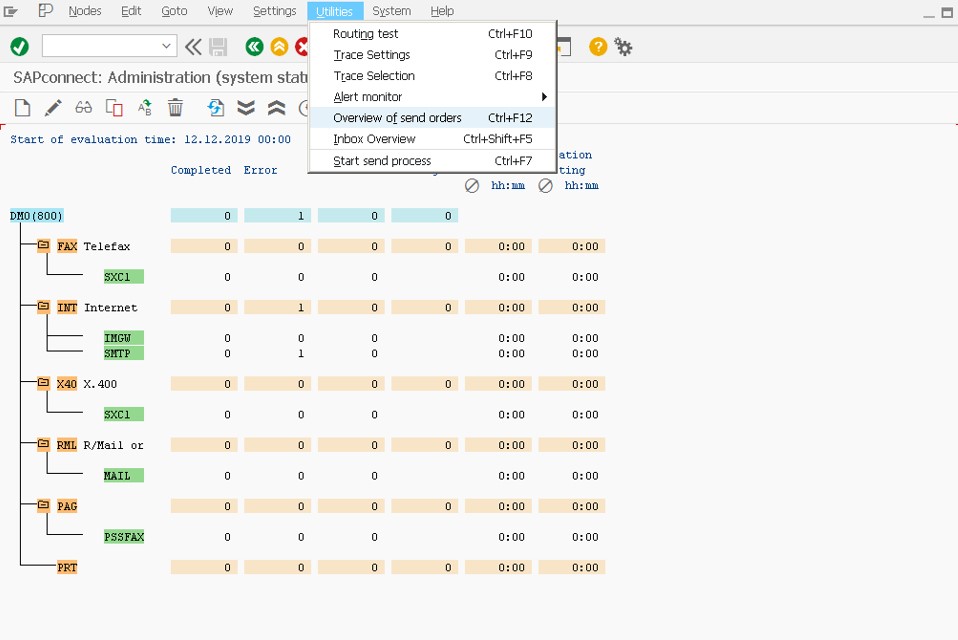Click the Completed column header
This screenshot has width=958, height=640.
pyautogui.click(x=200, y=170)
